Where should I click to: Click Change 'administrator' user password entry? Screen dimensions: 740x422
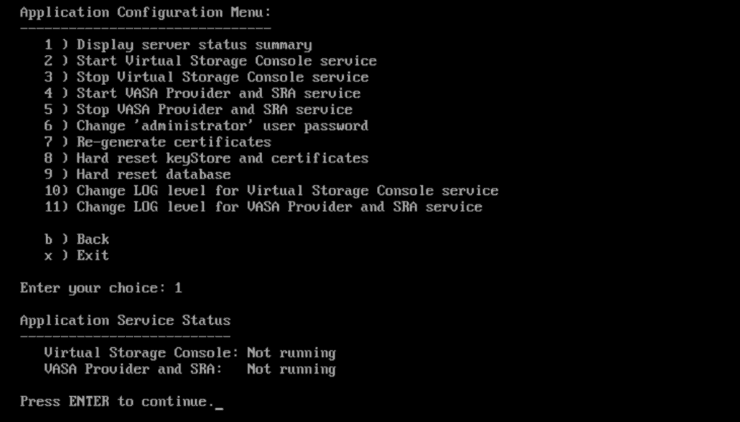point(206,126)
